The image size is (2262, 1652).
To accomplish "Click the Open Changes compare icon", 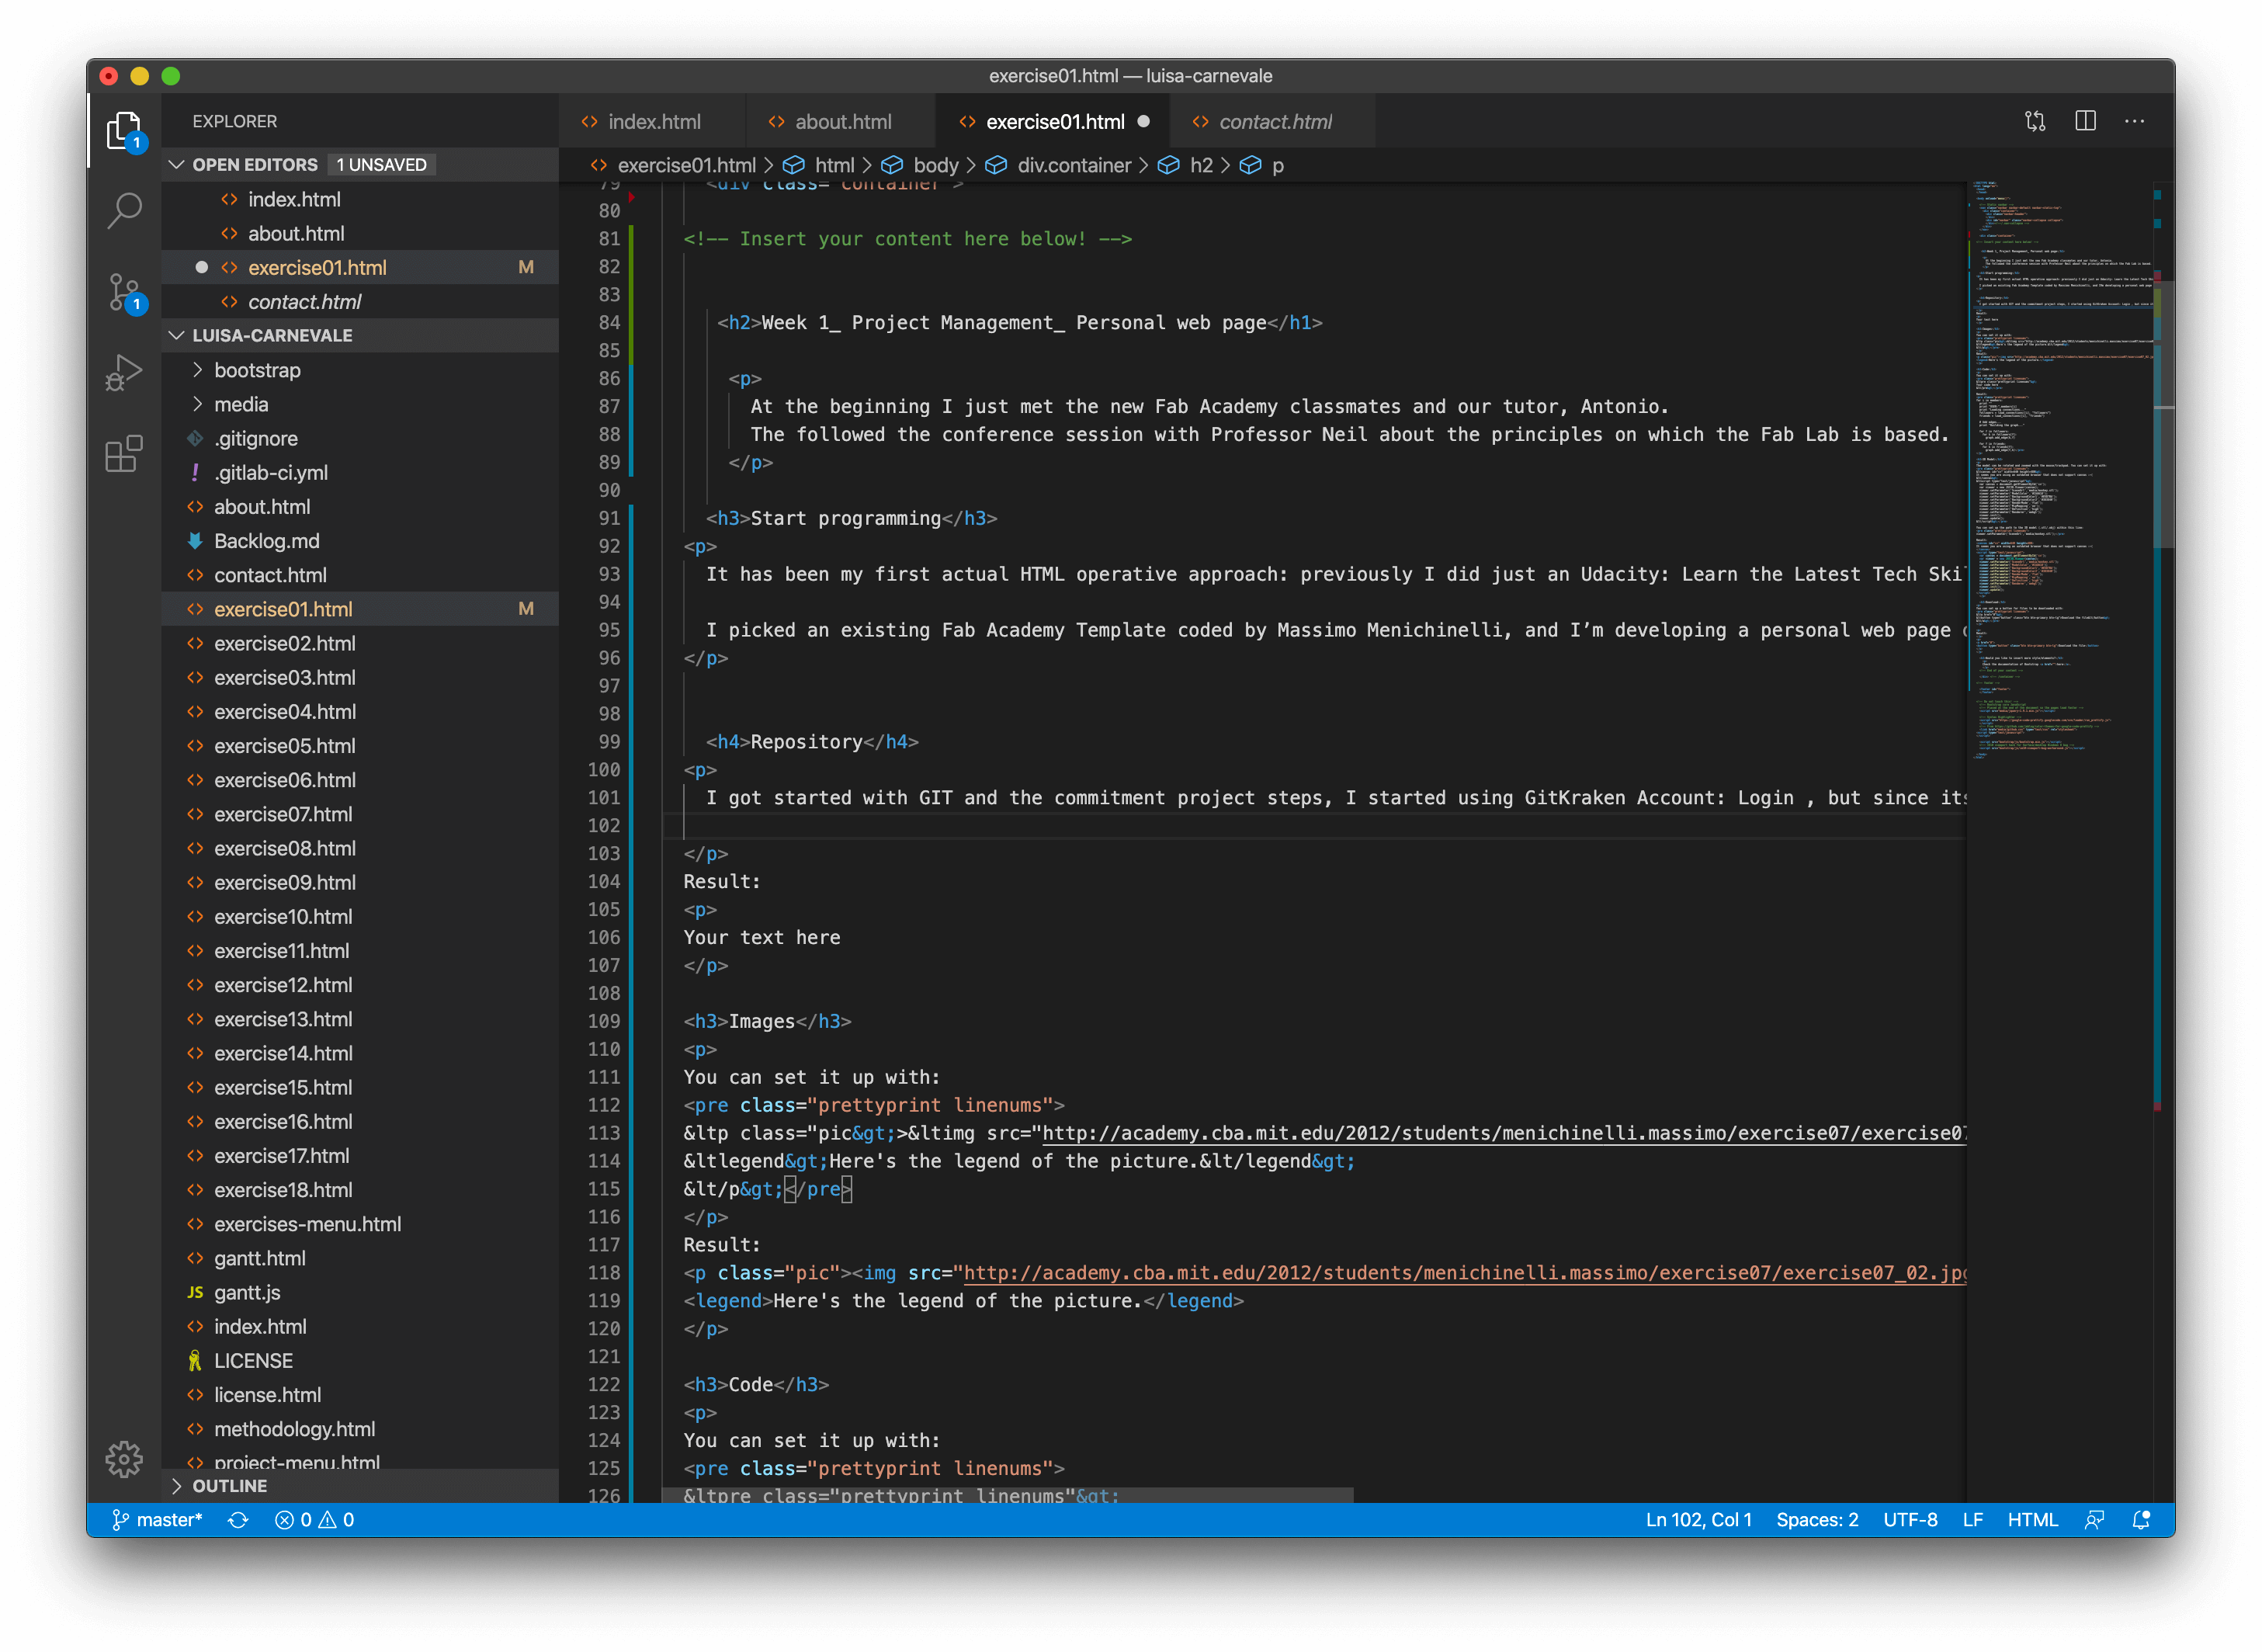I will tap(2035, 121).
